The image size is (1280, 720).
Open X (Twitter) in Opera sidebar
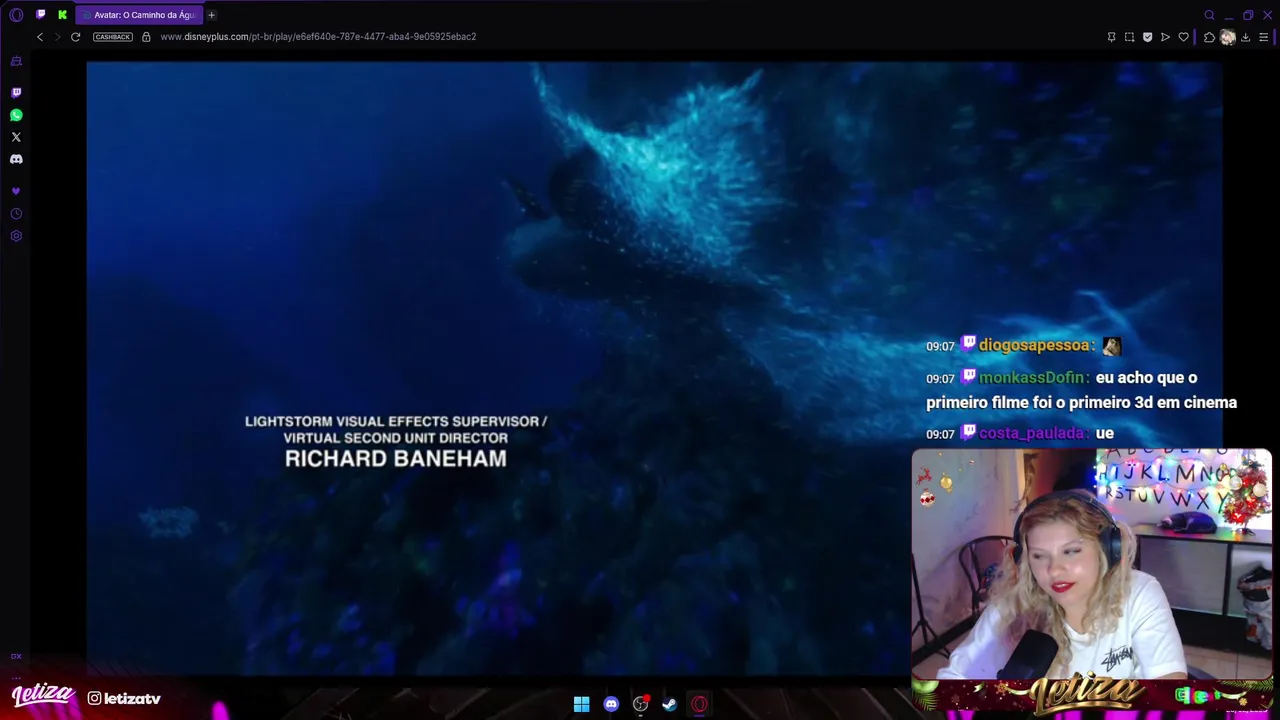tap(16, 137)
